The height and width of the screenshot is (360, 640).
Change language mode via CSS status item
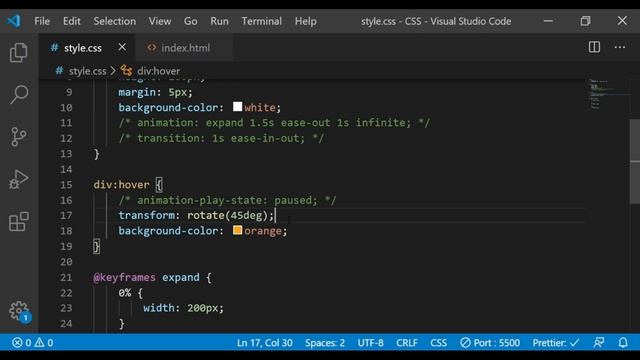(438, 342)
